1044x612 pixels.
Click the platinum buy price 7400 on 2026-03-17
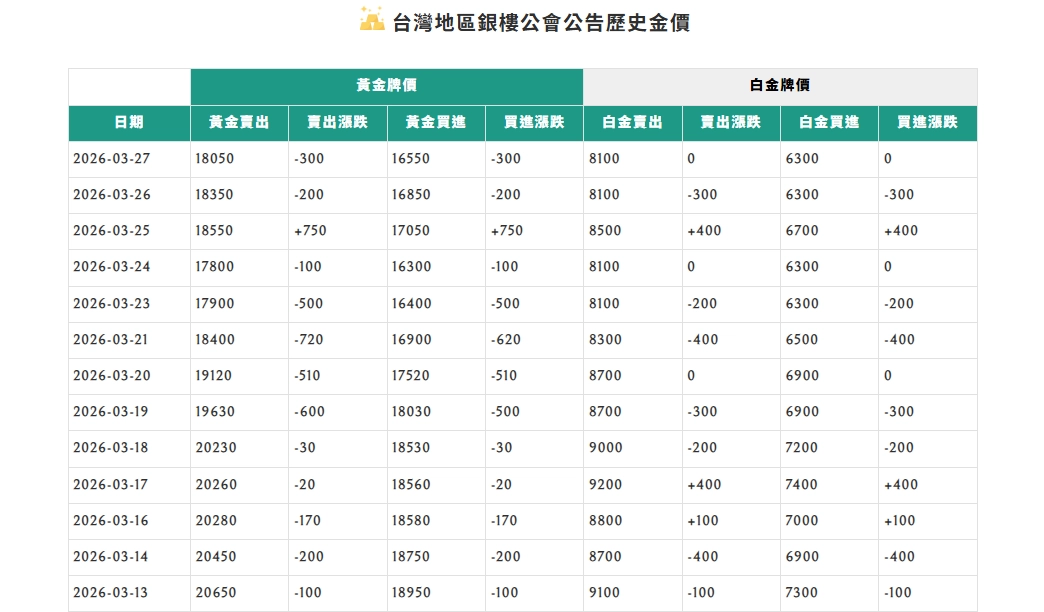click(x=799, y=484)
